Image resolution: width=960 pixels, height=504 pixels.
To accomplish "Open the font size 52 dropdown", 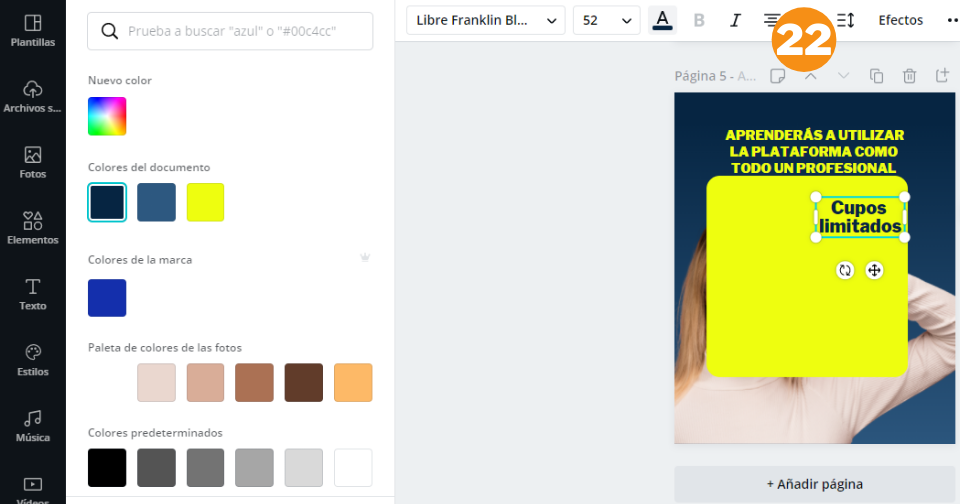I will (607, 20).
